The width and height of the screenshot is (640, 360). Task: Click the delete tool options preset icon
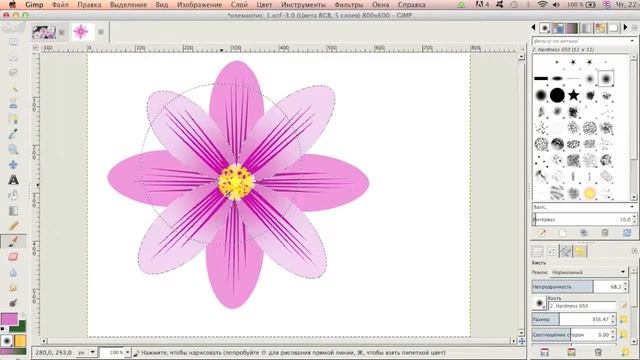(x=598, y=352)
